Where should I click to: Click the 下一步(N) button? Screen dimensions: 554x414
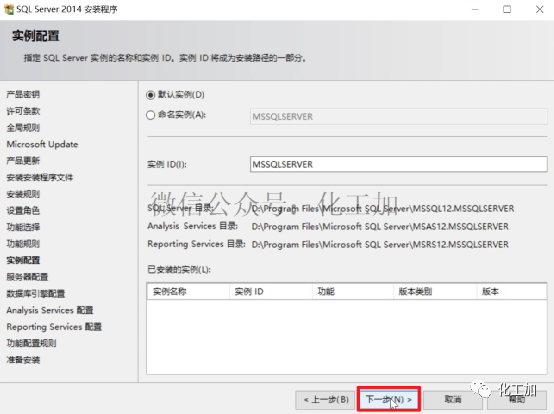(388, 399)
